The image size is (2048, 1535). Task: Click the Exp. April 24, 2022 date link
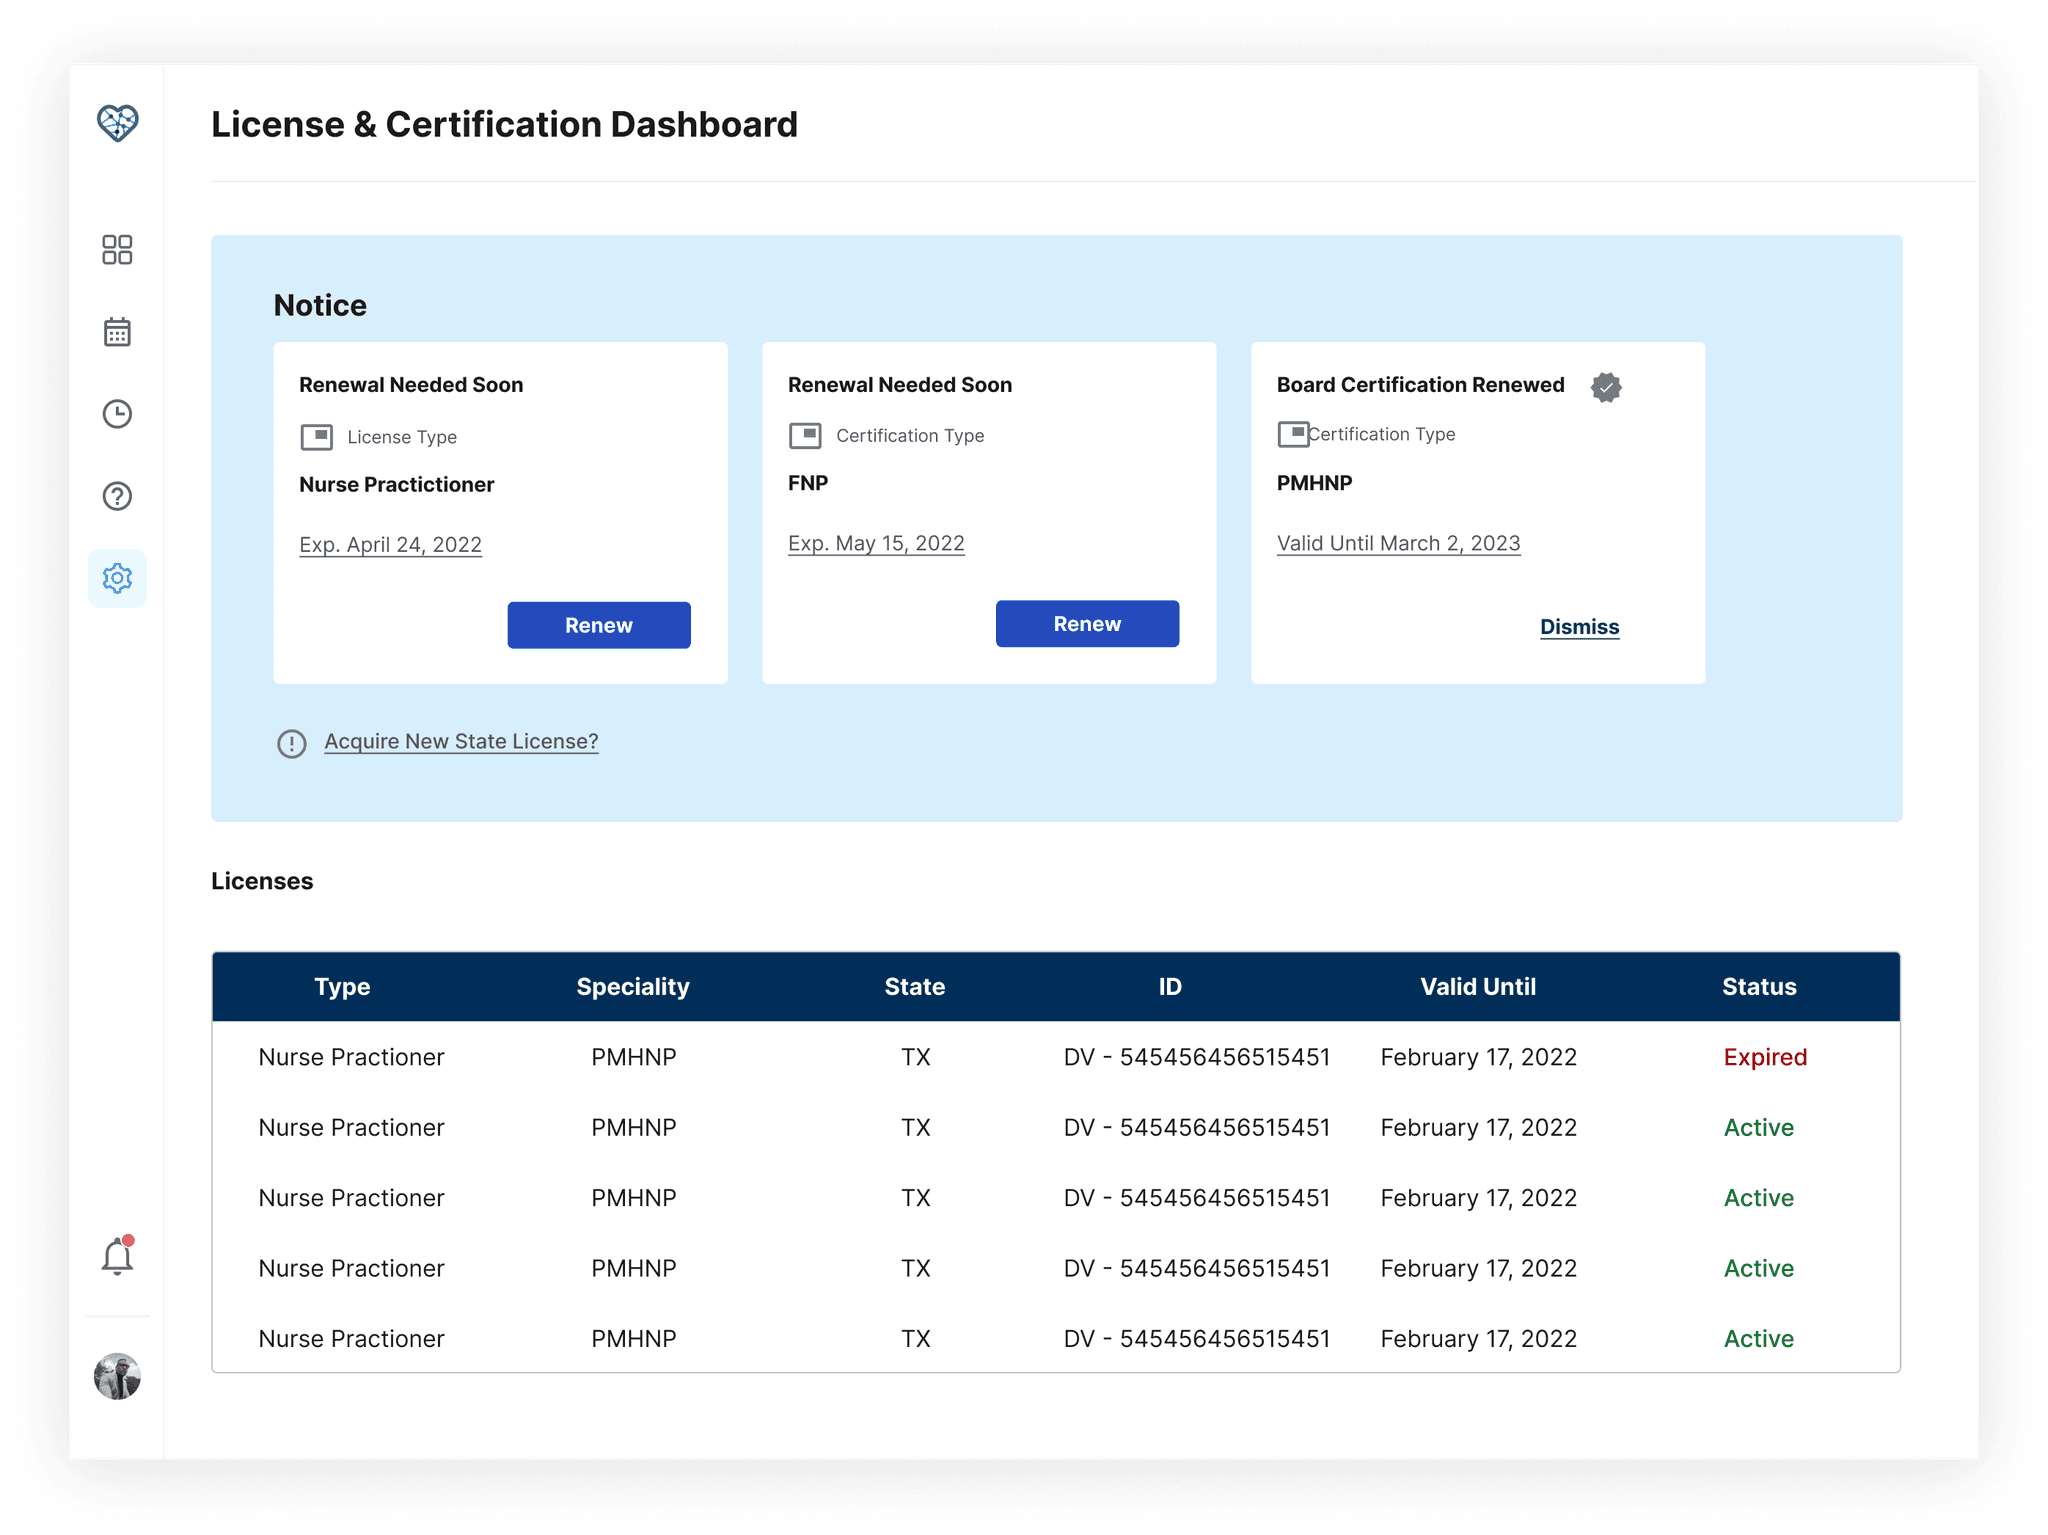point(390,545)
